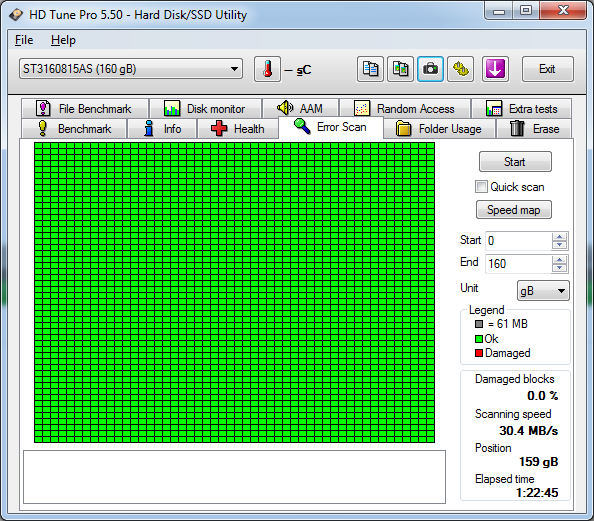Increase the Start value with up arrow
This screenshot has width=594, height=521.
tap(560, 236)
